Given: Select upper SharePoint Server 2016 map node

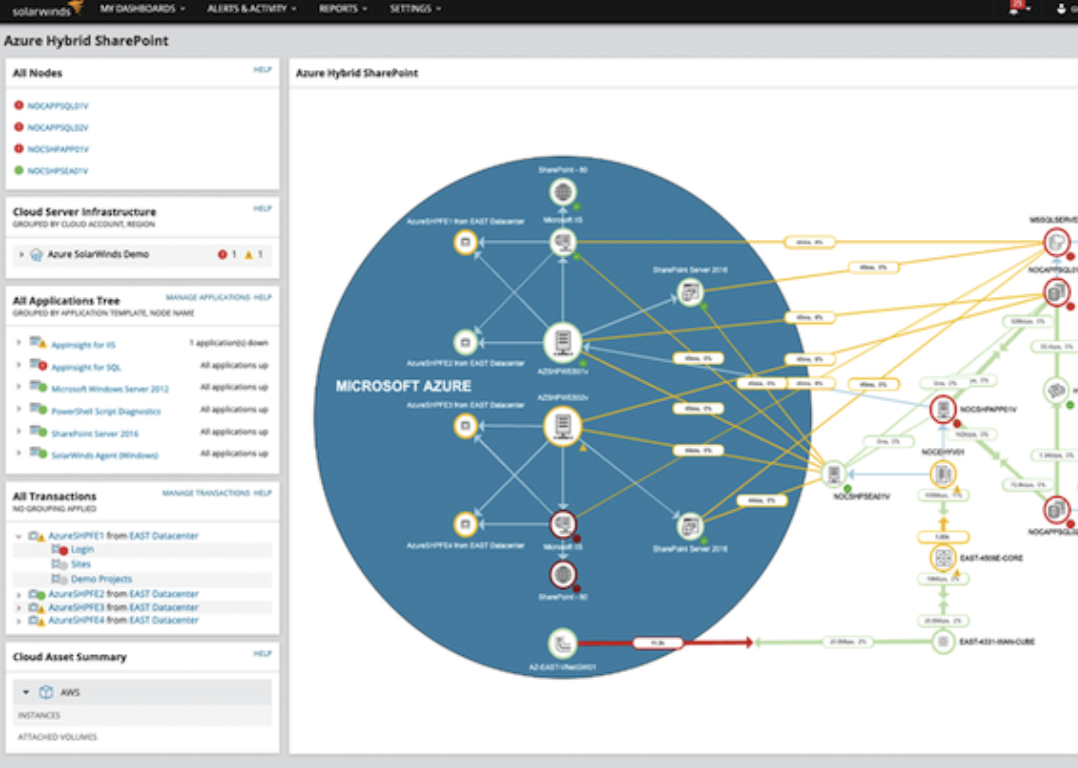Looking at the screenshot, I should coord(690,293).
